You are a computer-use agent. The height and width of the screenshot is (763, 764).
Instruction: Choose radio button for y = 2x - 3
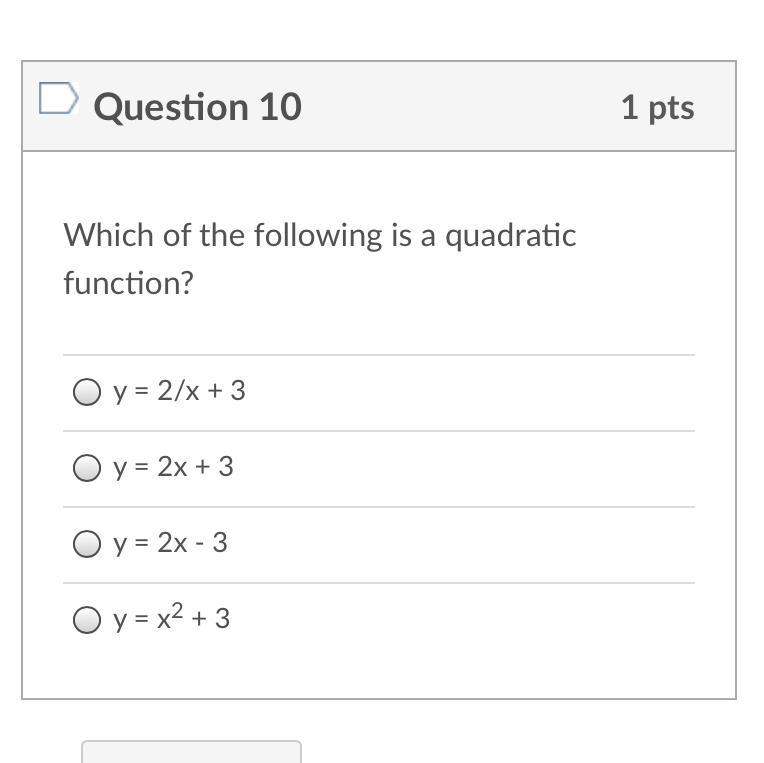point(87,544)
